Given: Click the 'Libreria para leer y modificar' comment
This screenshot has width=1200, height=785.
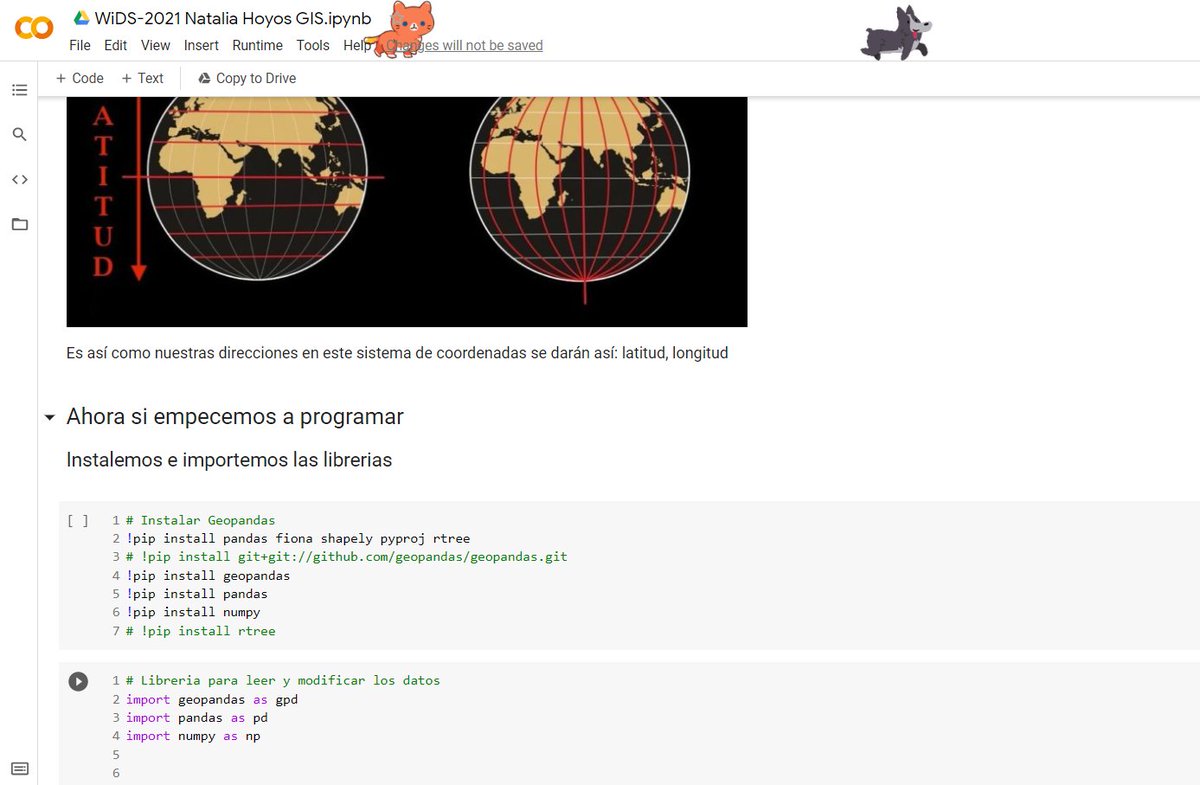Looking at the screenshot, I should pyautogui.click(x=283, y=681).
